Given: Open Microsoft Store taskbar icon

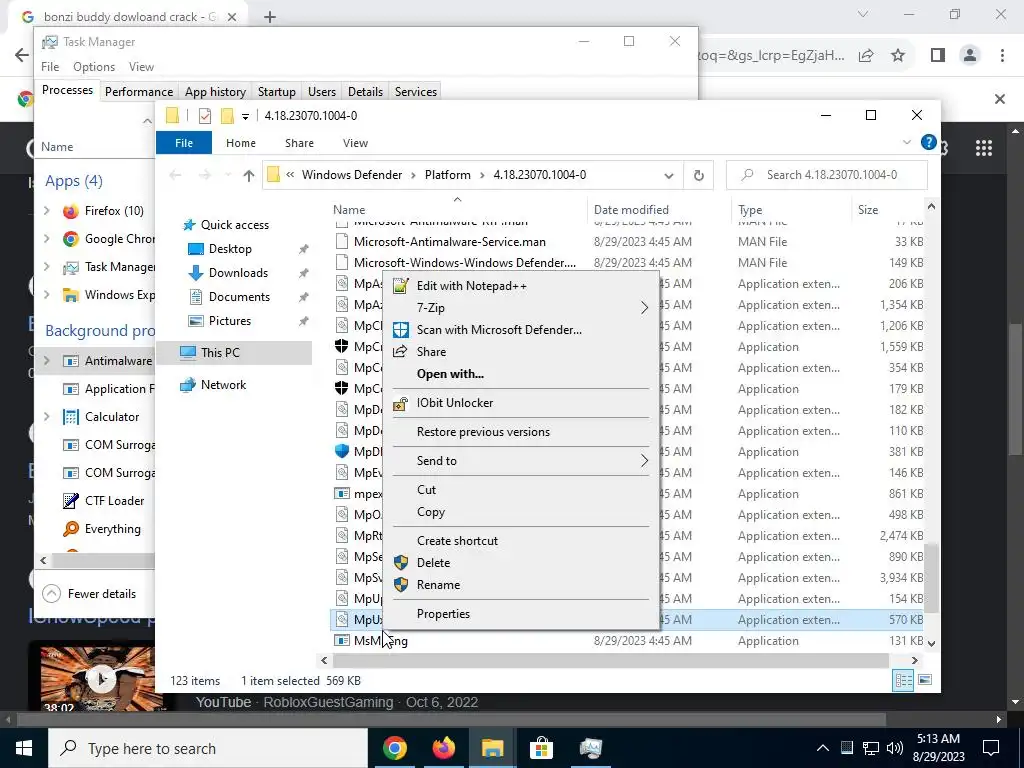Looking at the screenshot, I should click(x=541, y=748).
